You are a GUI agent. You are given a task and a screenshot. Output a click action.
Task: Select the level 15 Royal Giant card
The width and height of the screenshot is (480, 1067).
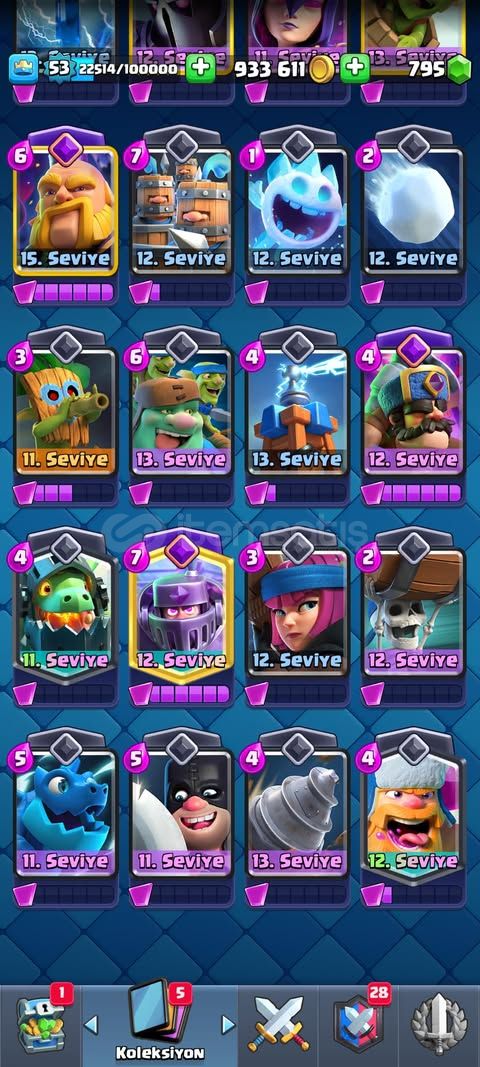(x=65, y=206)
